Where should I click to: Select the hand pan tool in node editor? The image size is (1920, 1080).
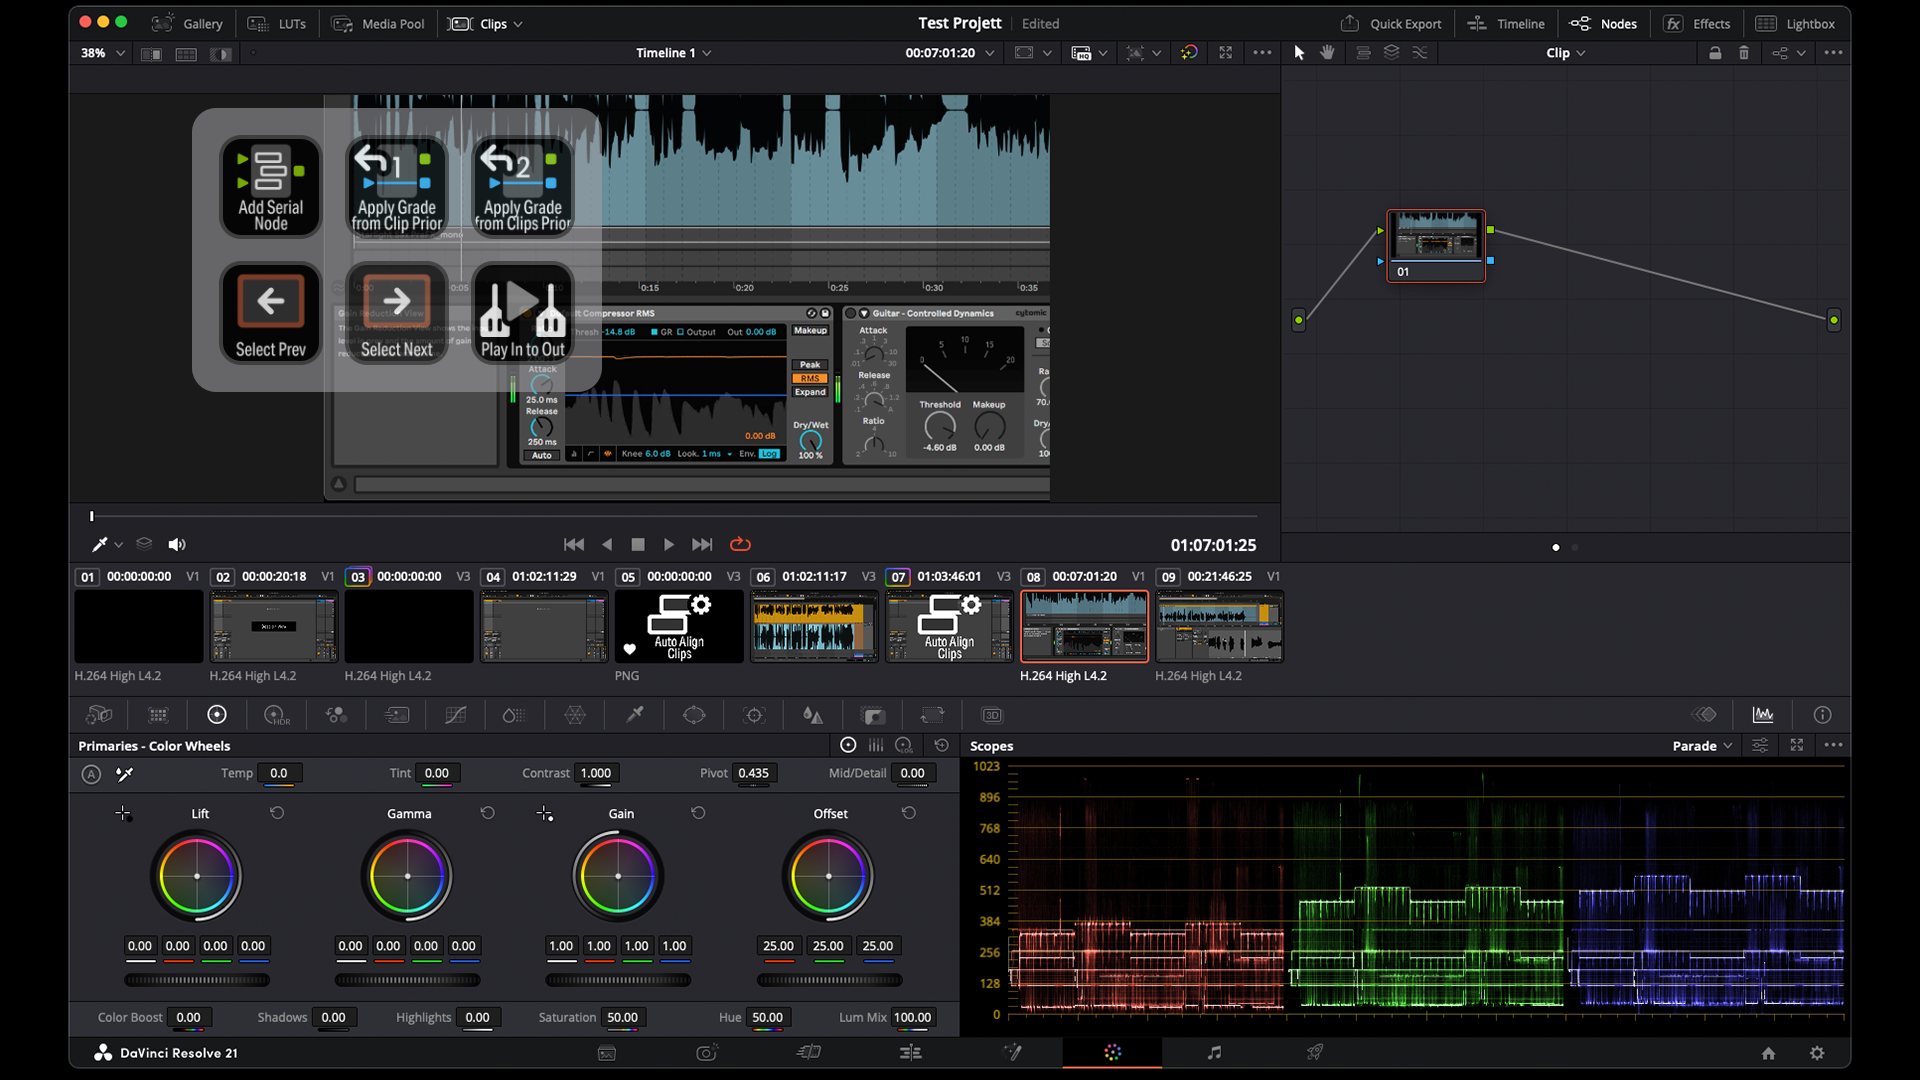point(1327,53)
